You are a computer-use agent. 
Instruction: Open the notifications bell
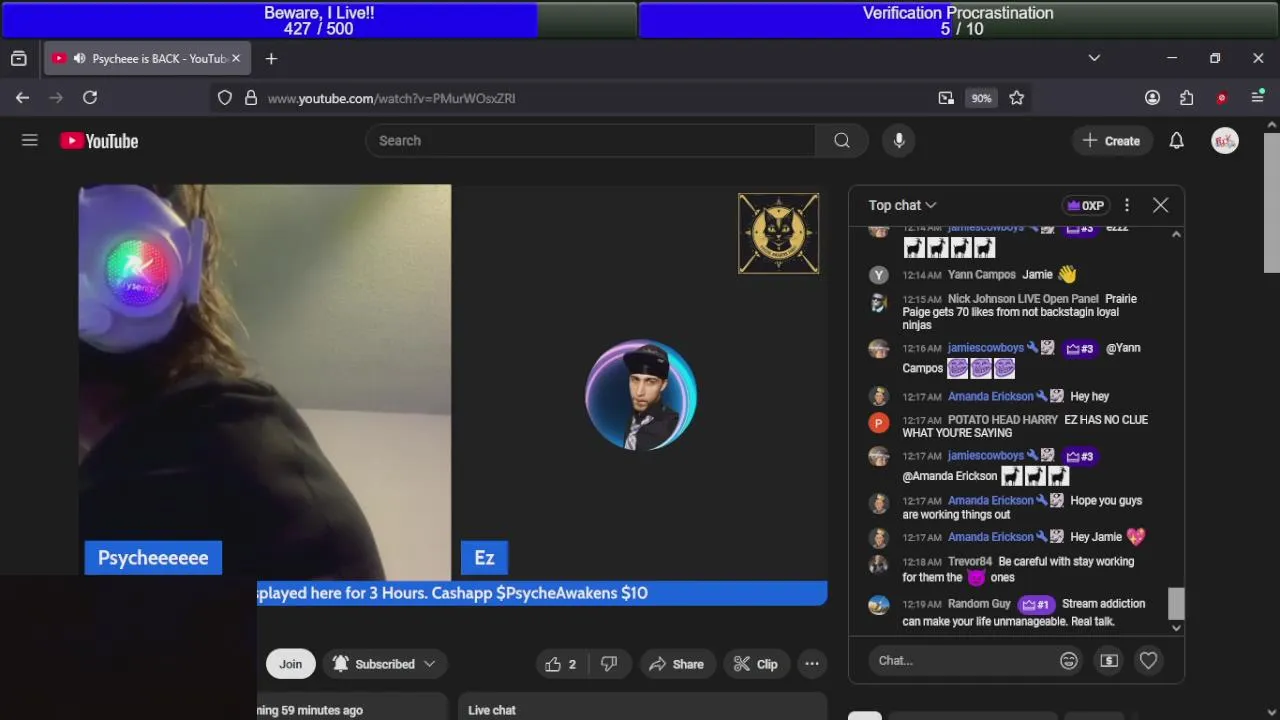click(x=1176, y=141)
